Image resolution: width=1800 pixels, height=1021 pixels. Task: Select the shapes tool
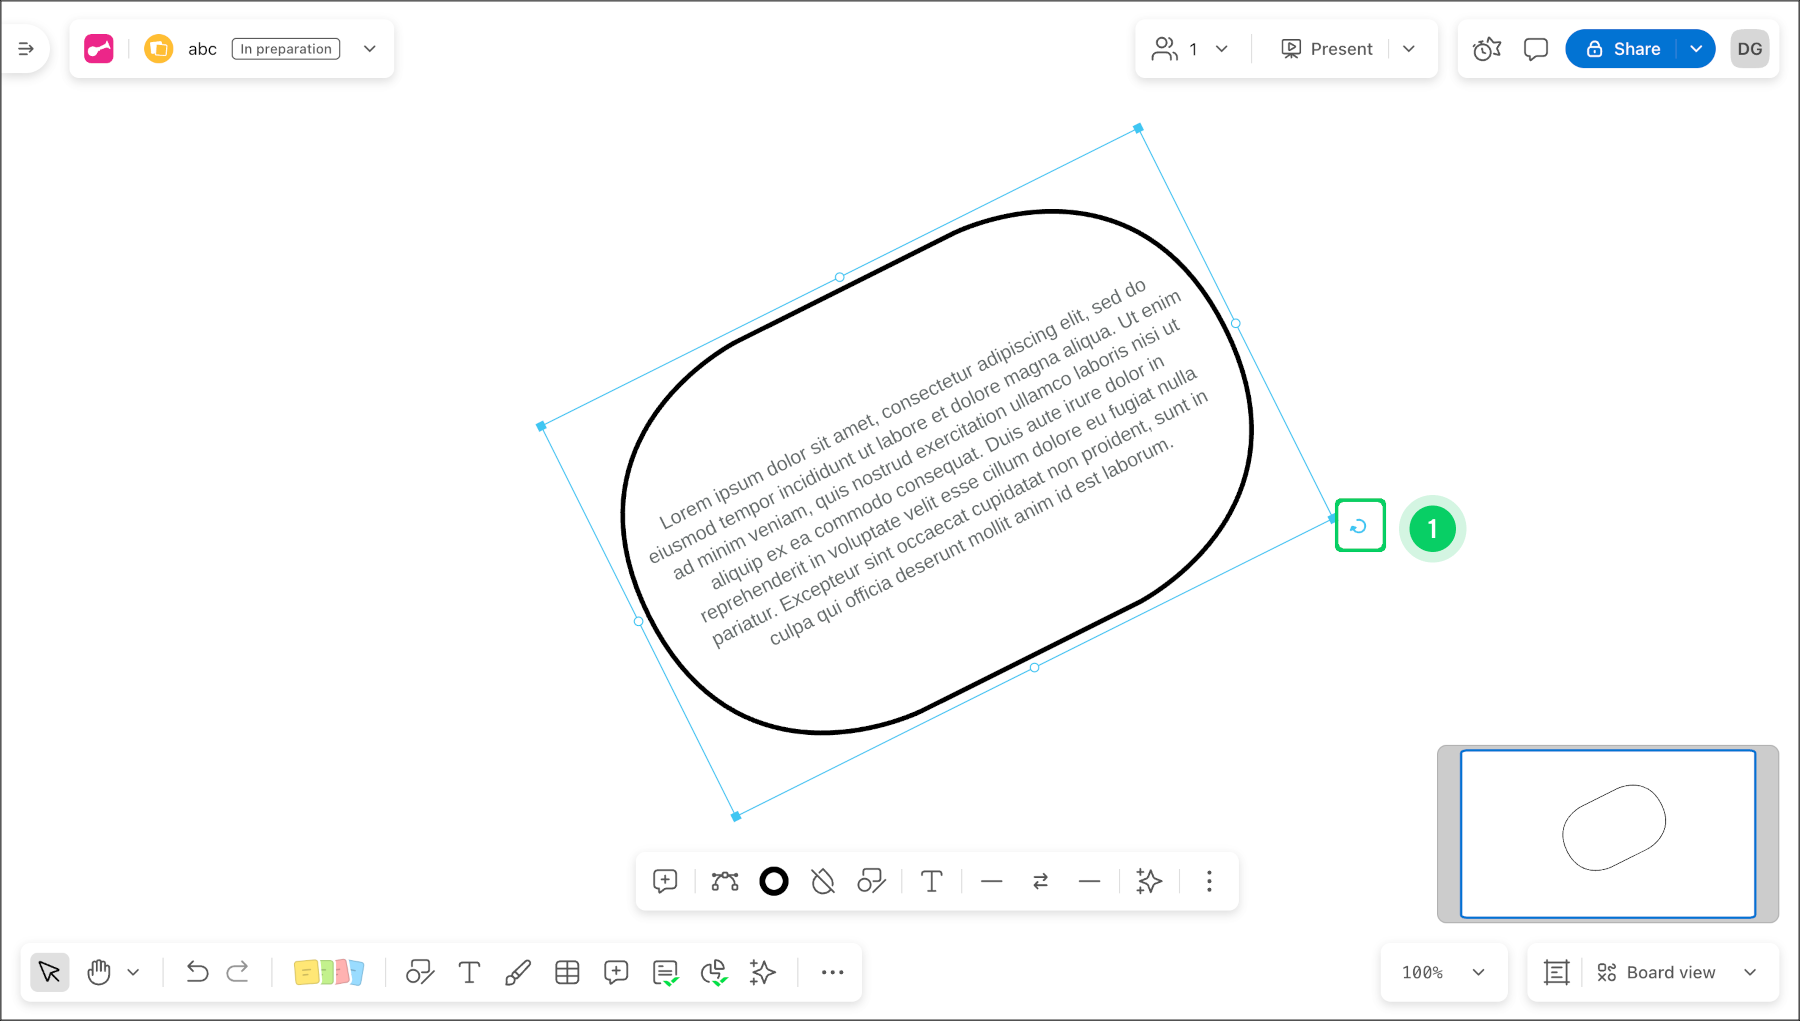click(x=419, y=971)
